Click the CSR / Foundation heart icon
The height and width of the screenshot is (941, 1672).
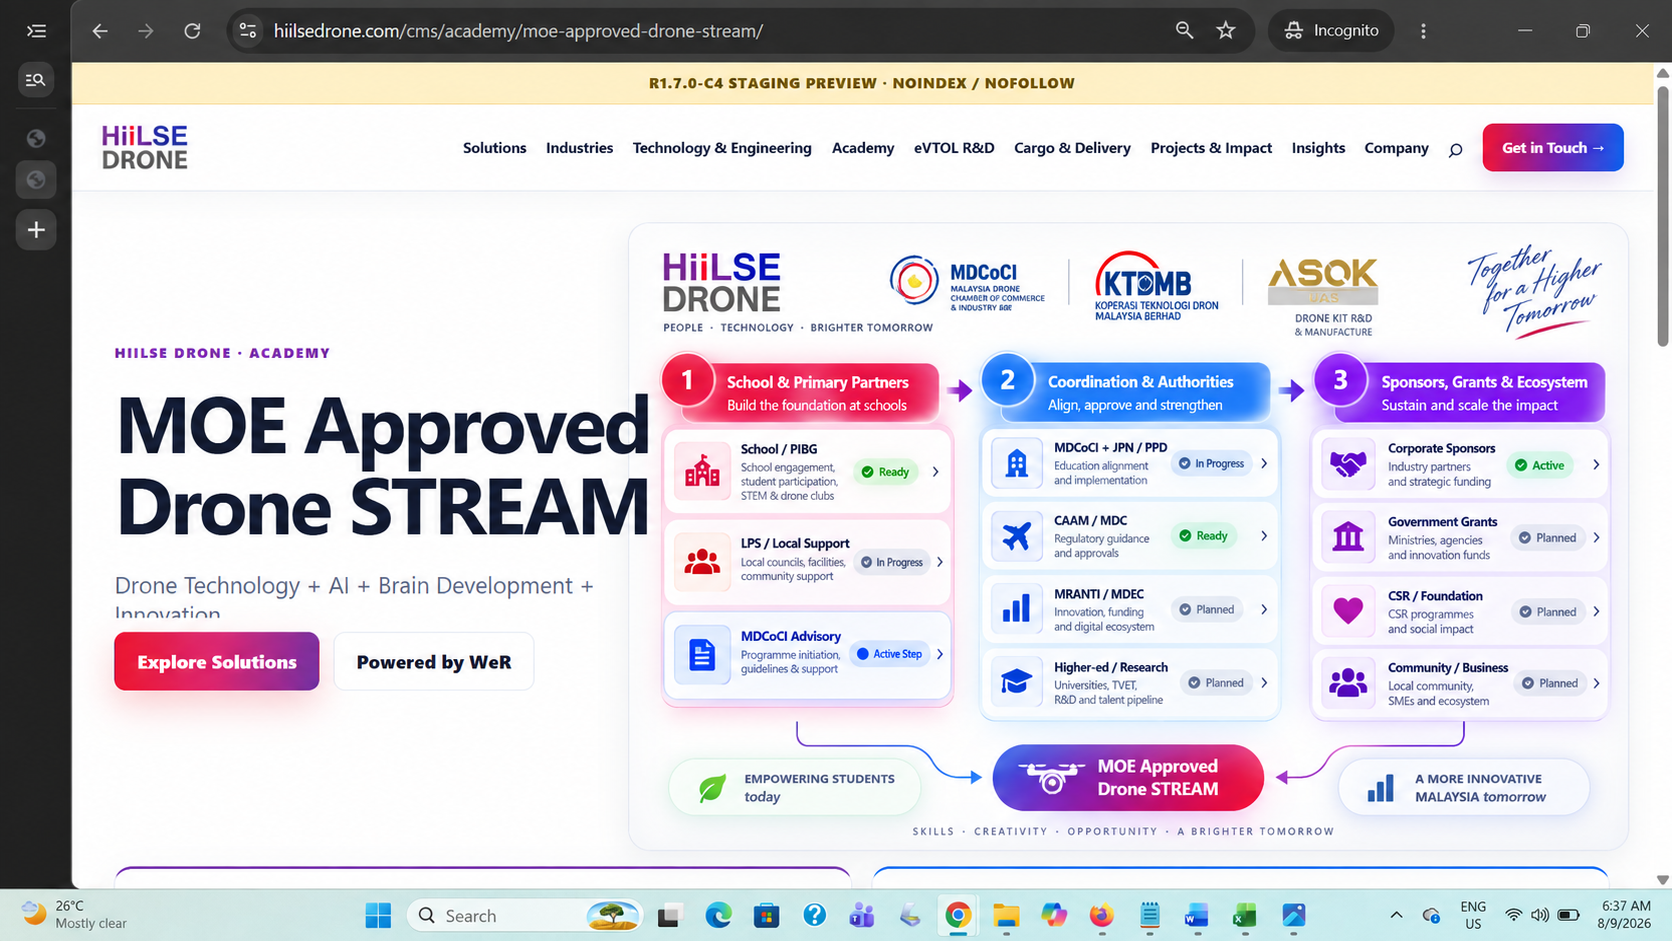pos(1348,610)
